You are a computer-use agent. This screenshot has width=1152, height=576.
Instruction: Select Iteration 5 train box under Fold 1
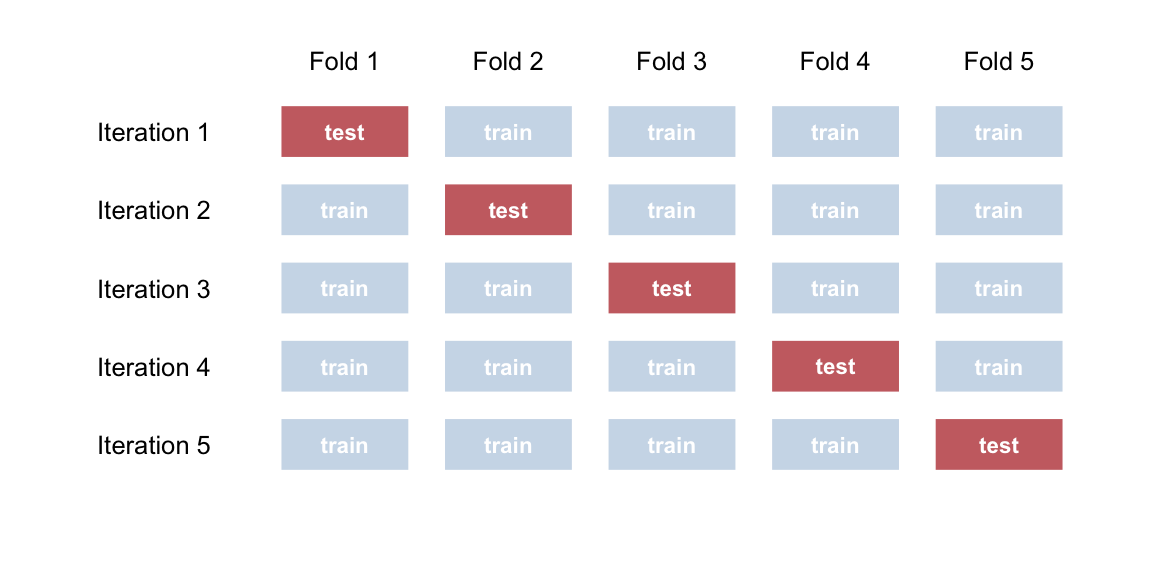pos(344,444)
